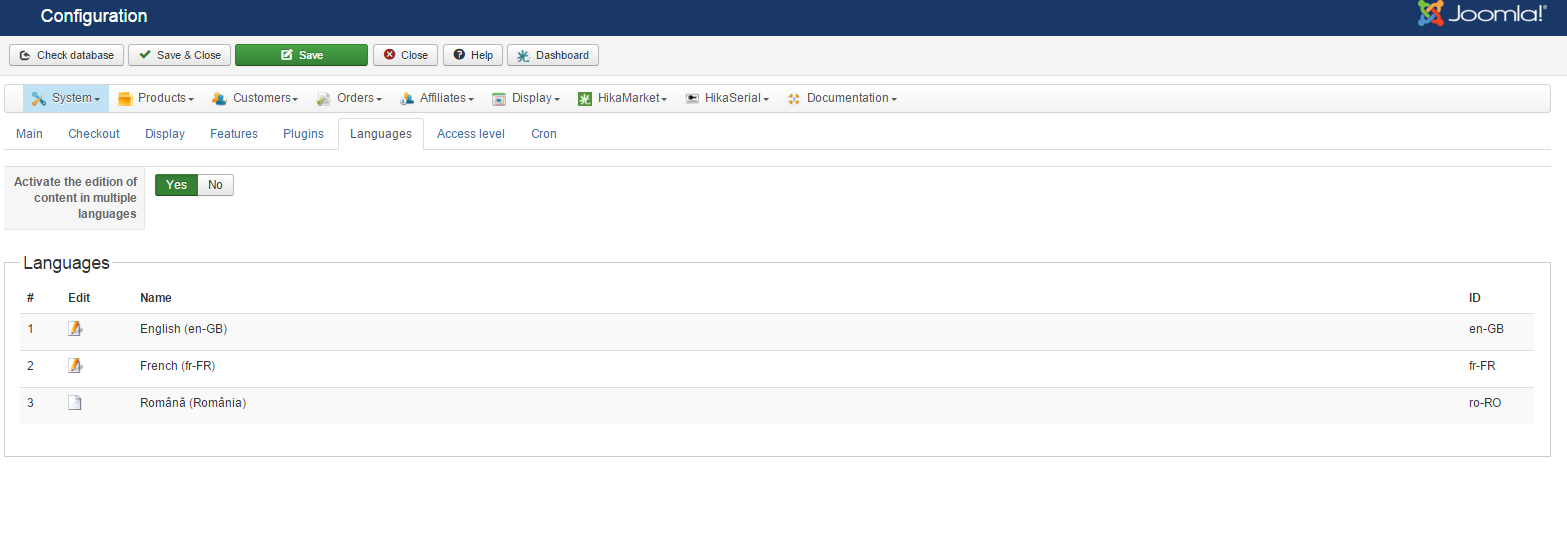Screen dimensions: 1567x550
Task: Open the Display configuration tab
Action: click(x=165, y=134)
